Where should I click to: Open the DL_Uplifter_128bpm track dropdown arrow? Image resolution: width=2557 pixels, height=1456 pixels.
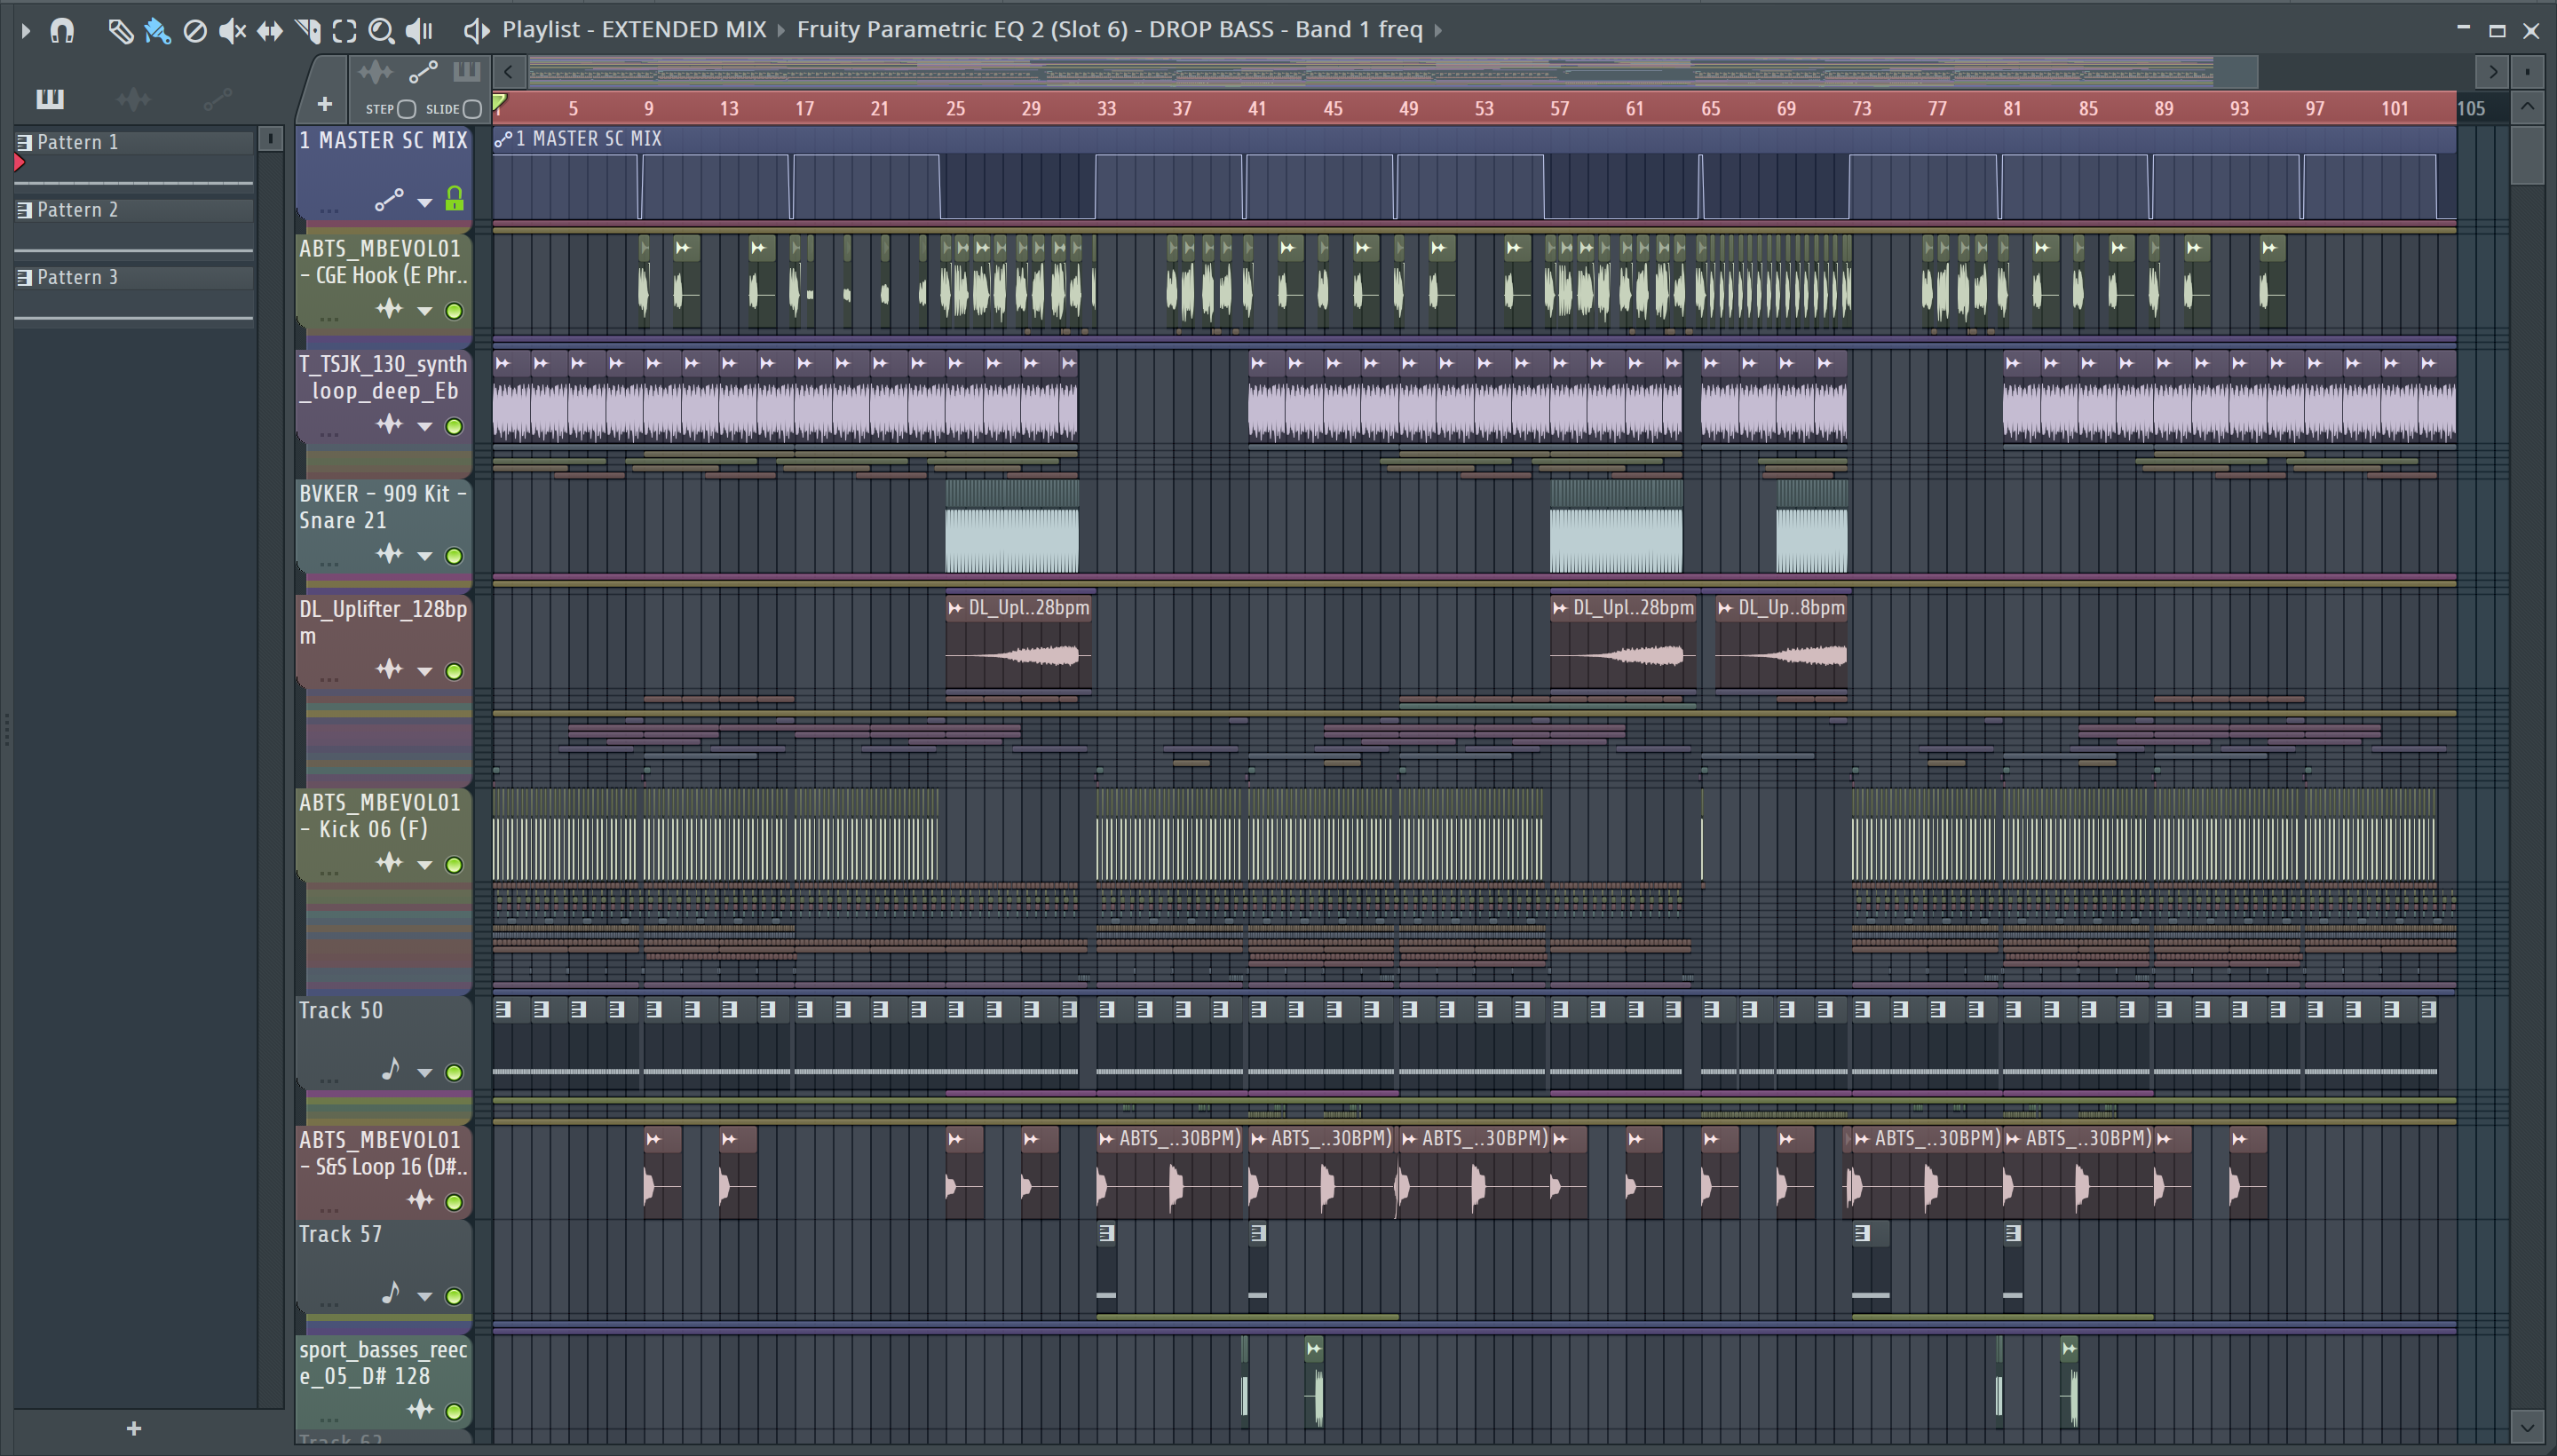(425, 671)
